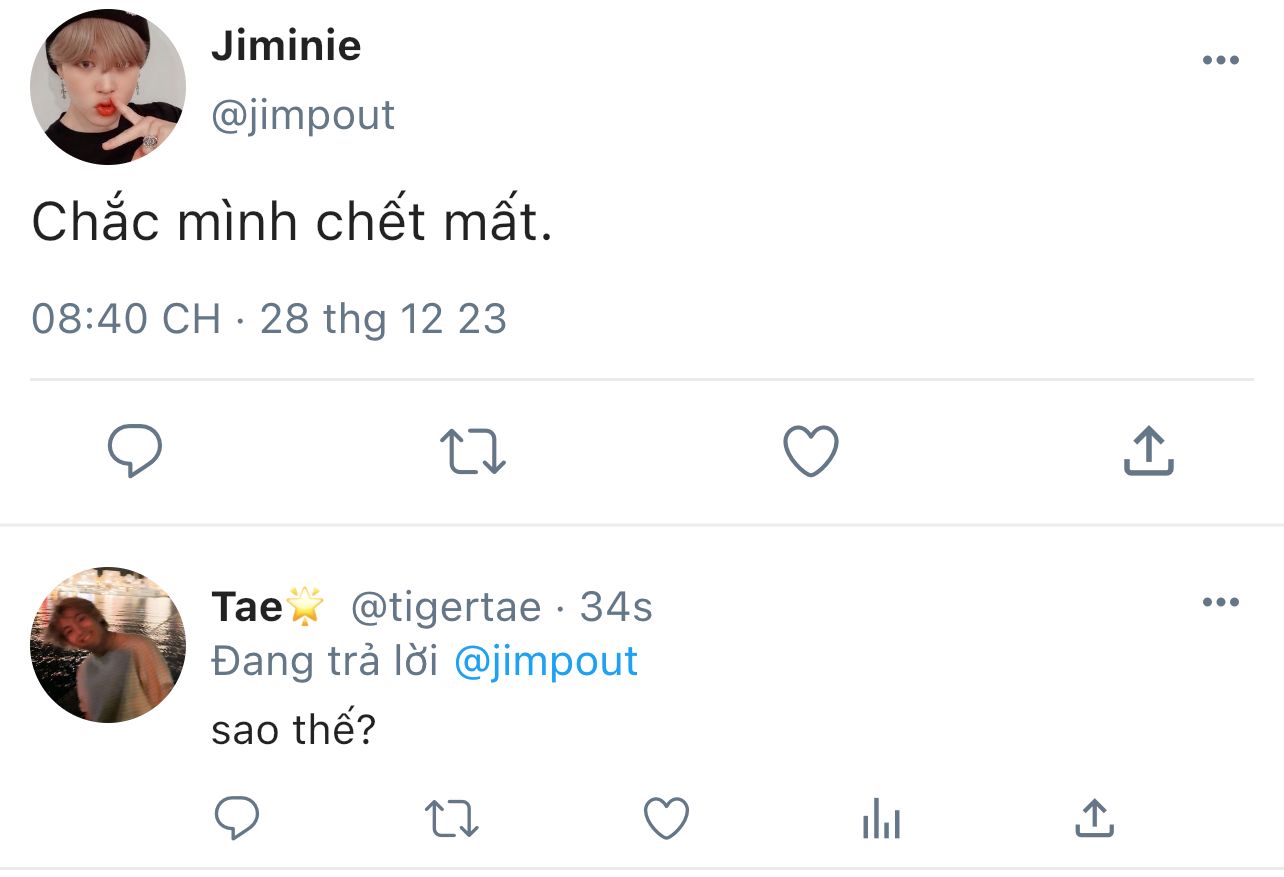Click the @jimpout handle under Jiminie

click(x=303, y=116)
